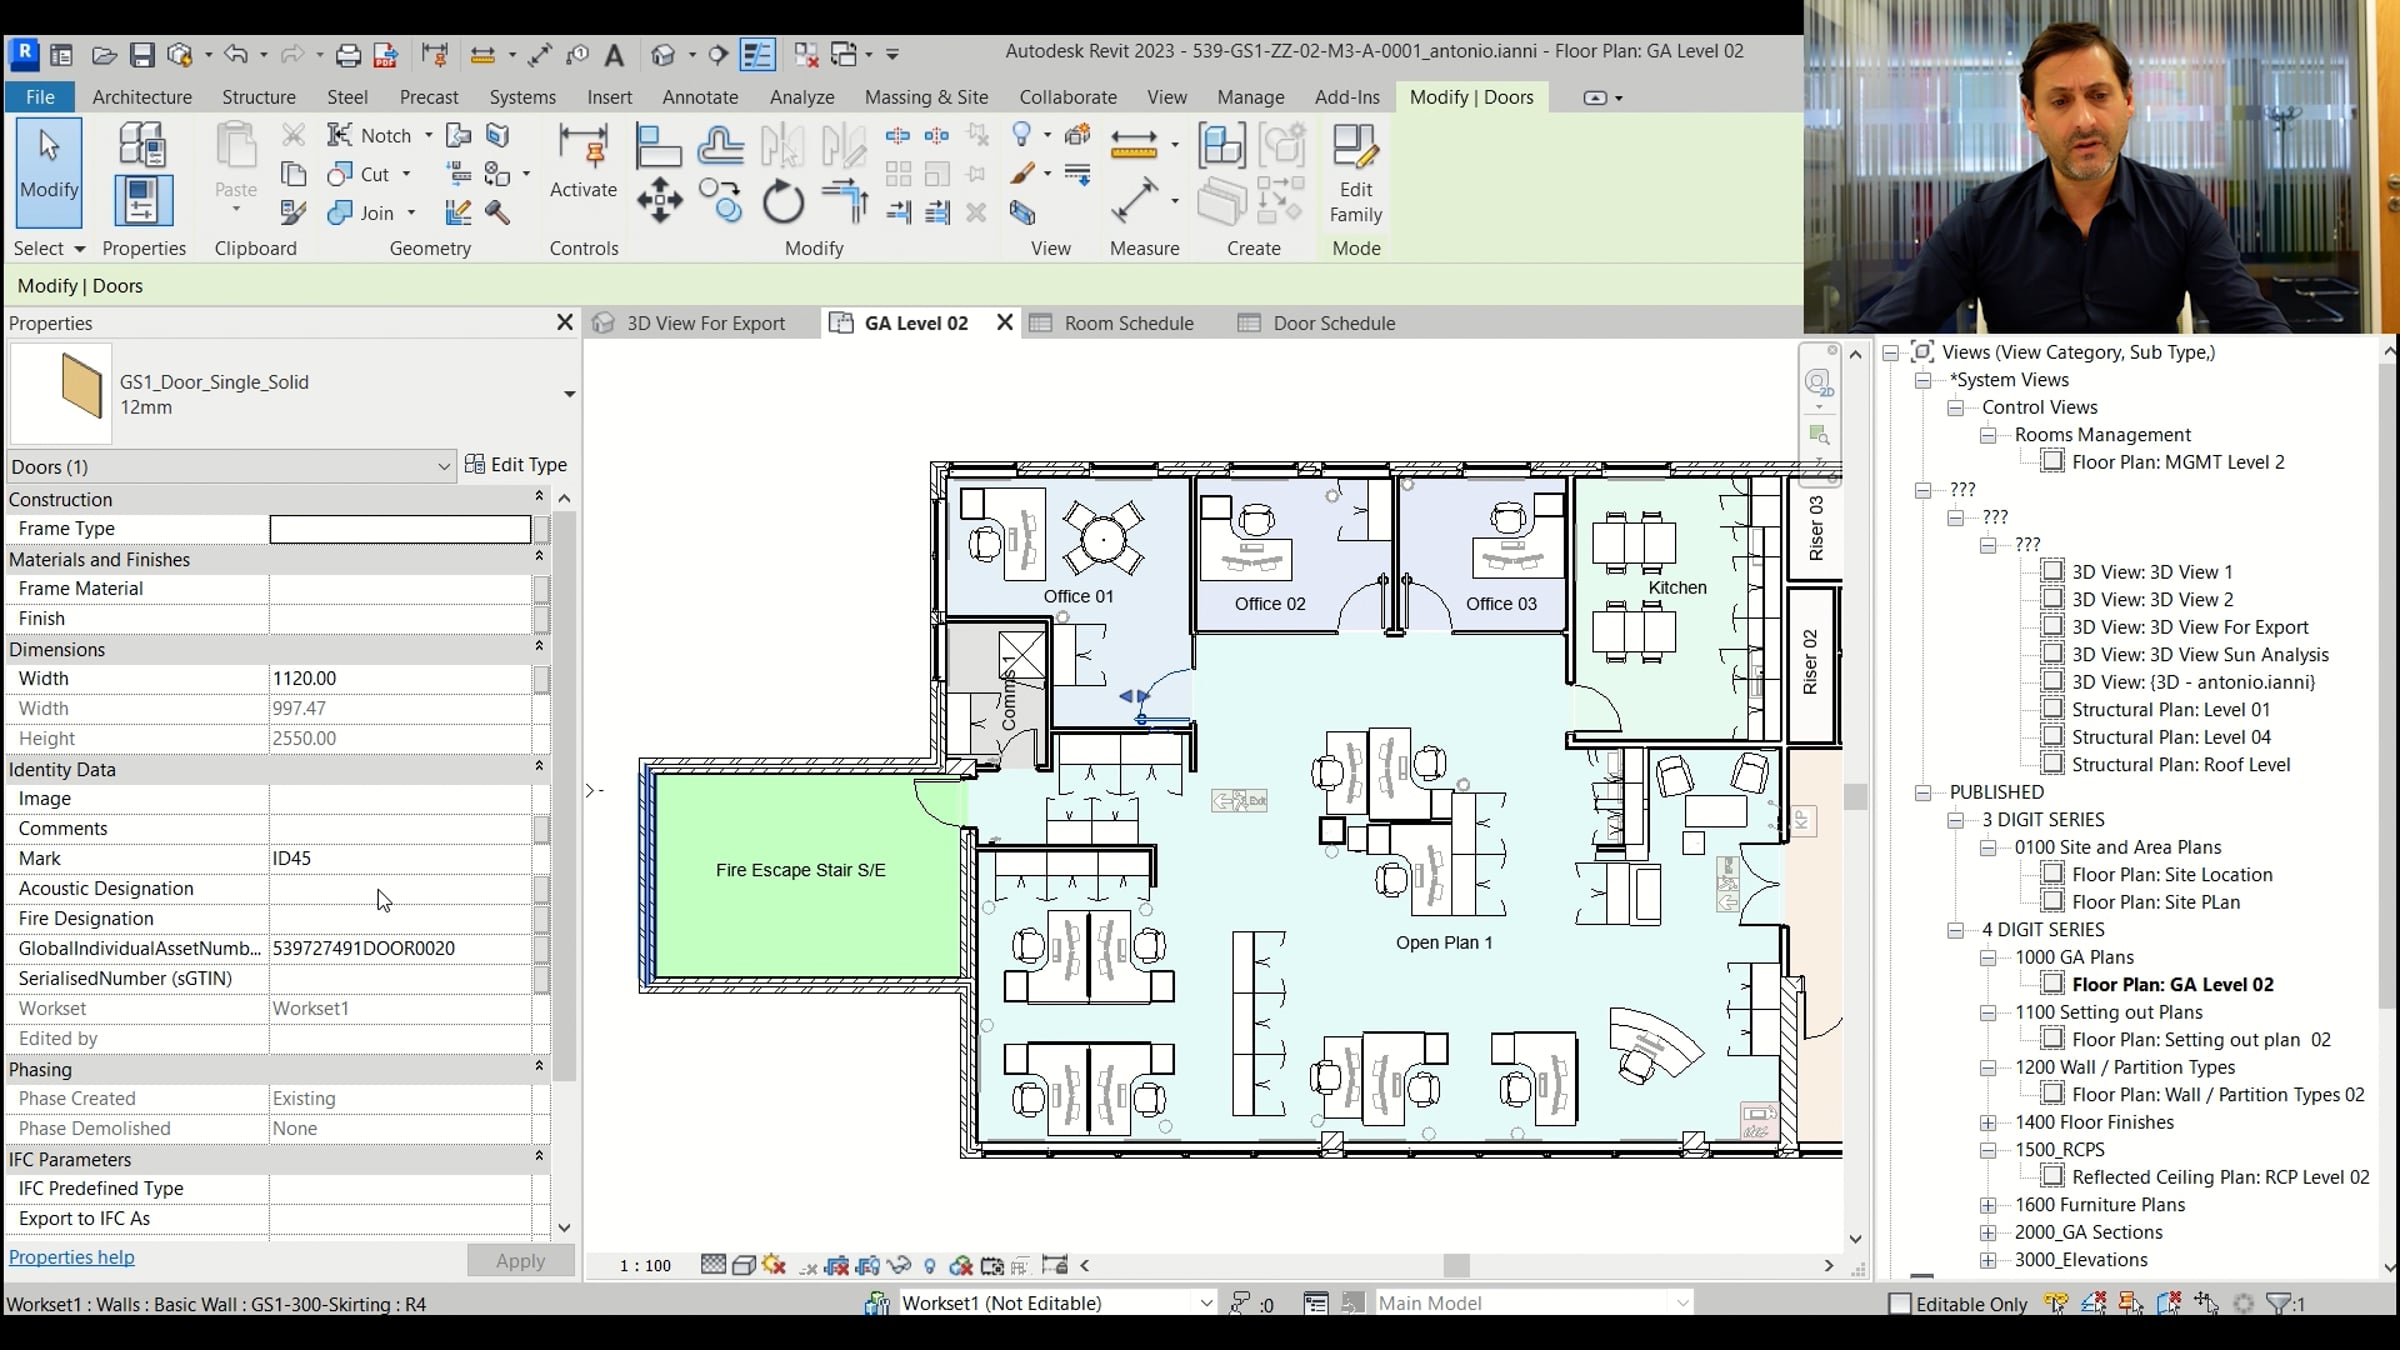The height and width of the screenshot is (1350, 2400).
Task: Open the Properties help link
Action: click(72, 1257)
